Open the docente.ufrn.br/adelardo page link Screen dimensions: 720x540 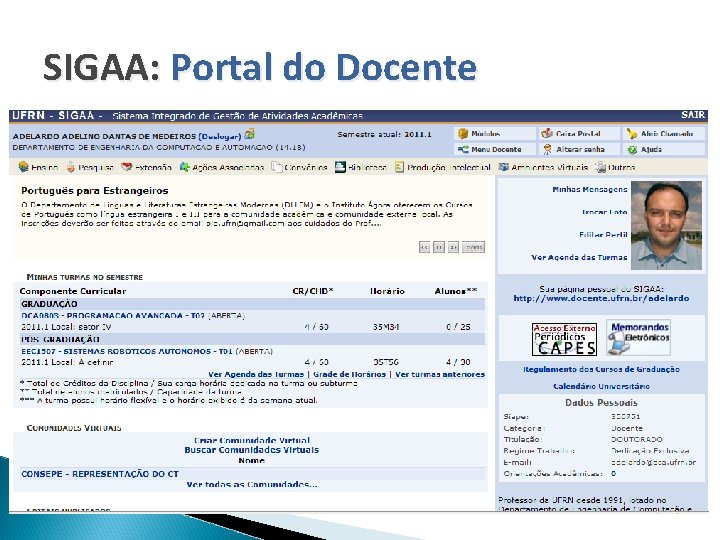coord(601,298)
